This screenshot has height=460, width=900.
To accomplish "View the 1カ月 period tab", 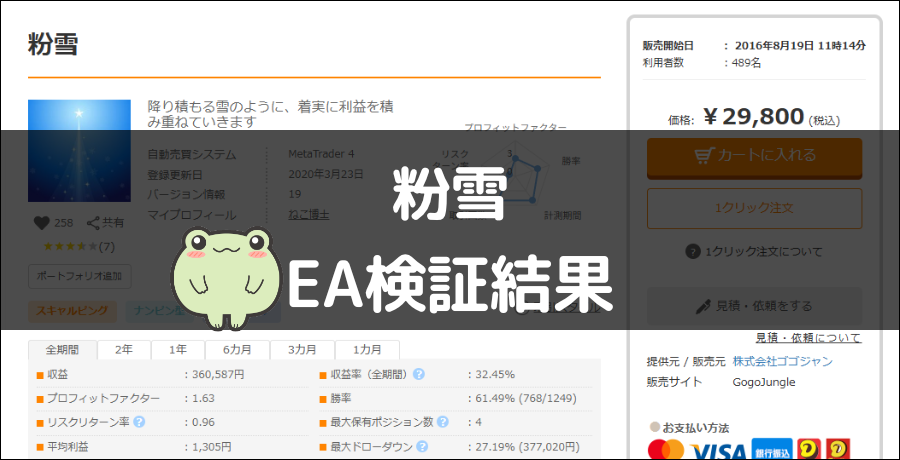I will 366,350.
